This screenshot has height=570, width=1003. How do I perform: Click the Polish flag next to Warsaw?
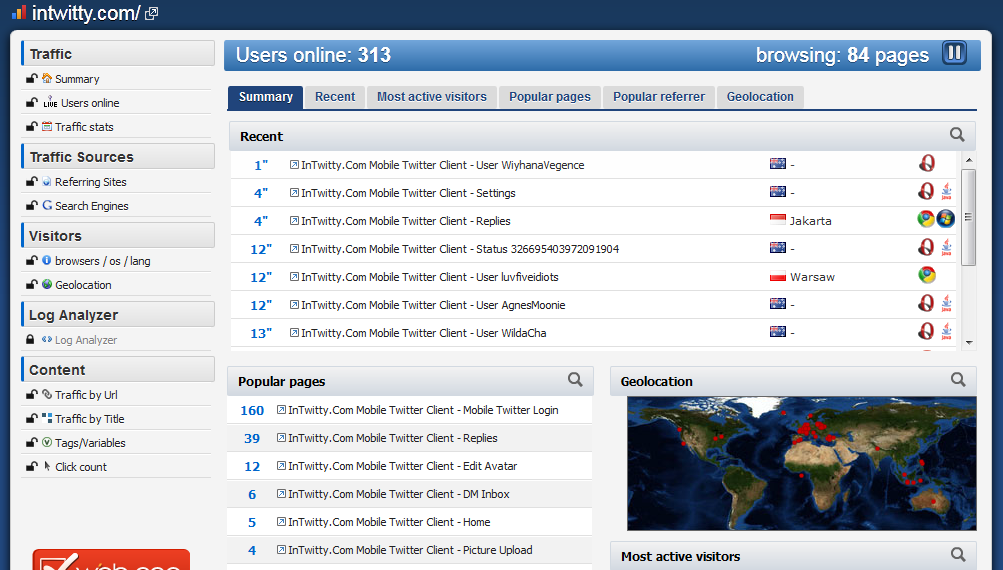tap(777, 276)
